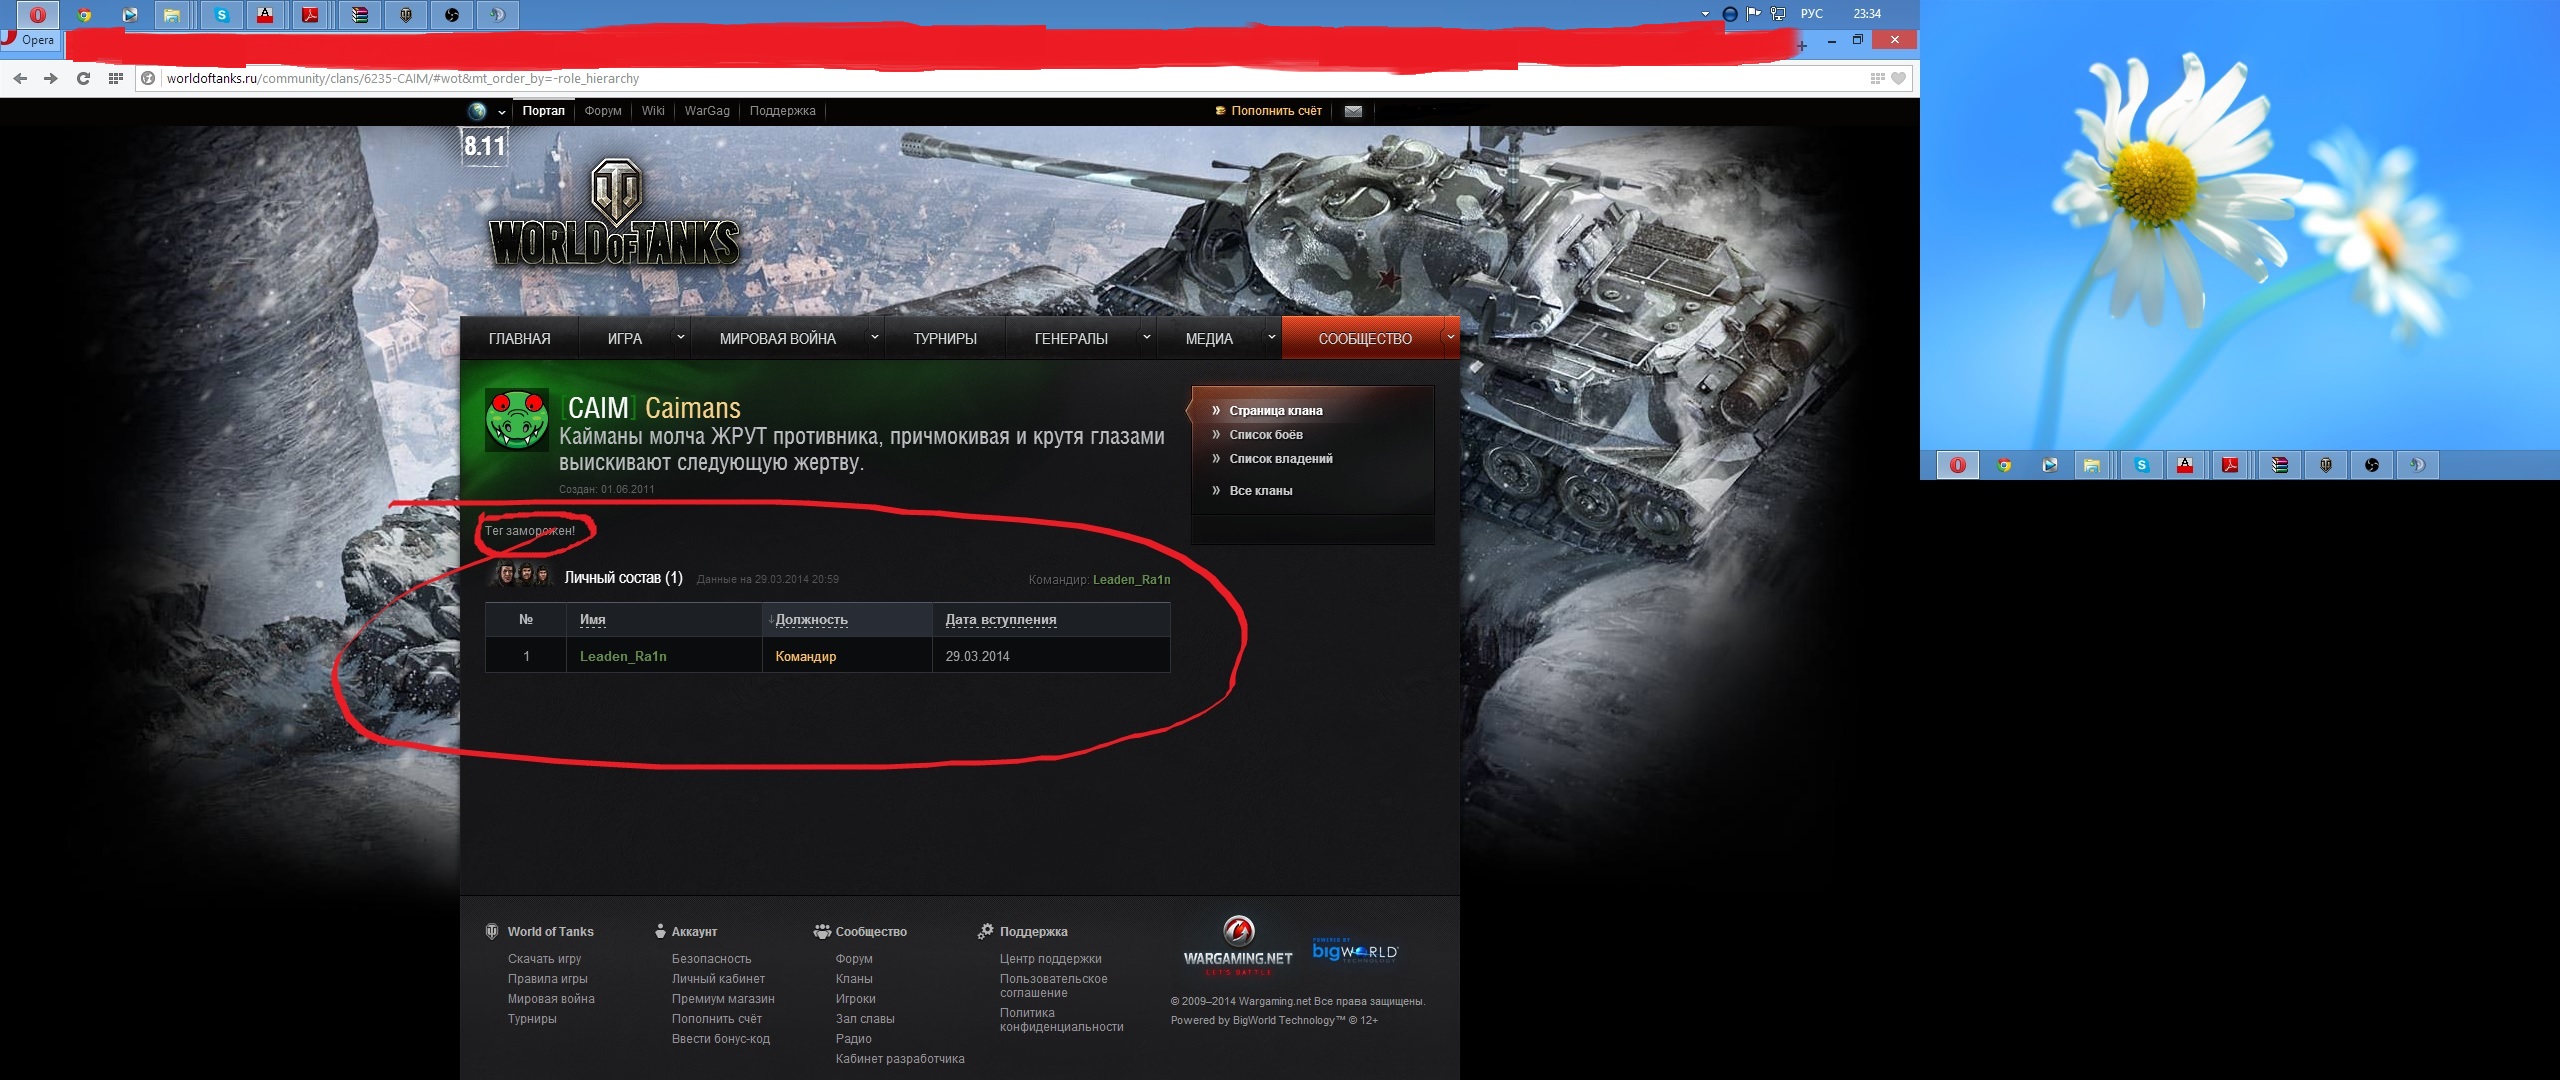Click the 23:34 clock in tray

click(1867, 14)
